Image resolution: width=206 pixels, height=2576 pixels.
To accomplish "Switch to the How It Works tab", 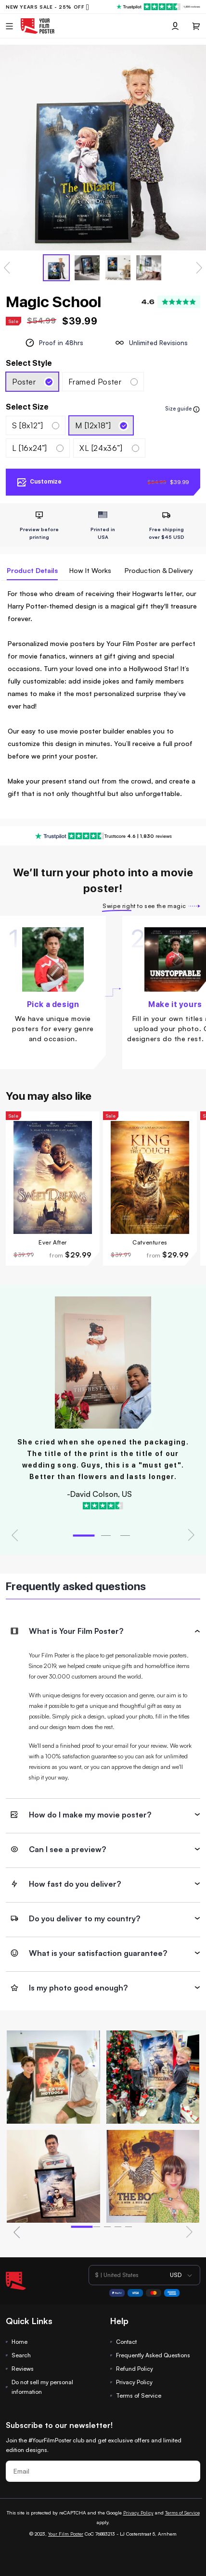I will [90, 571].
